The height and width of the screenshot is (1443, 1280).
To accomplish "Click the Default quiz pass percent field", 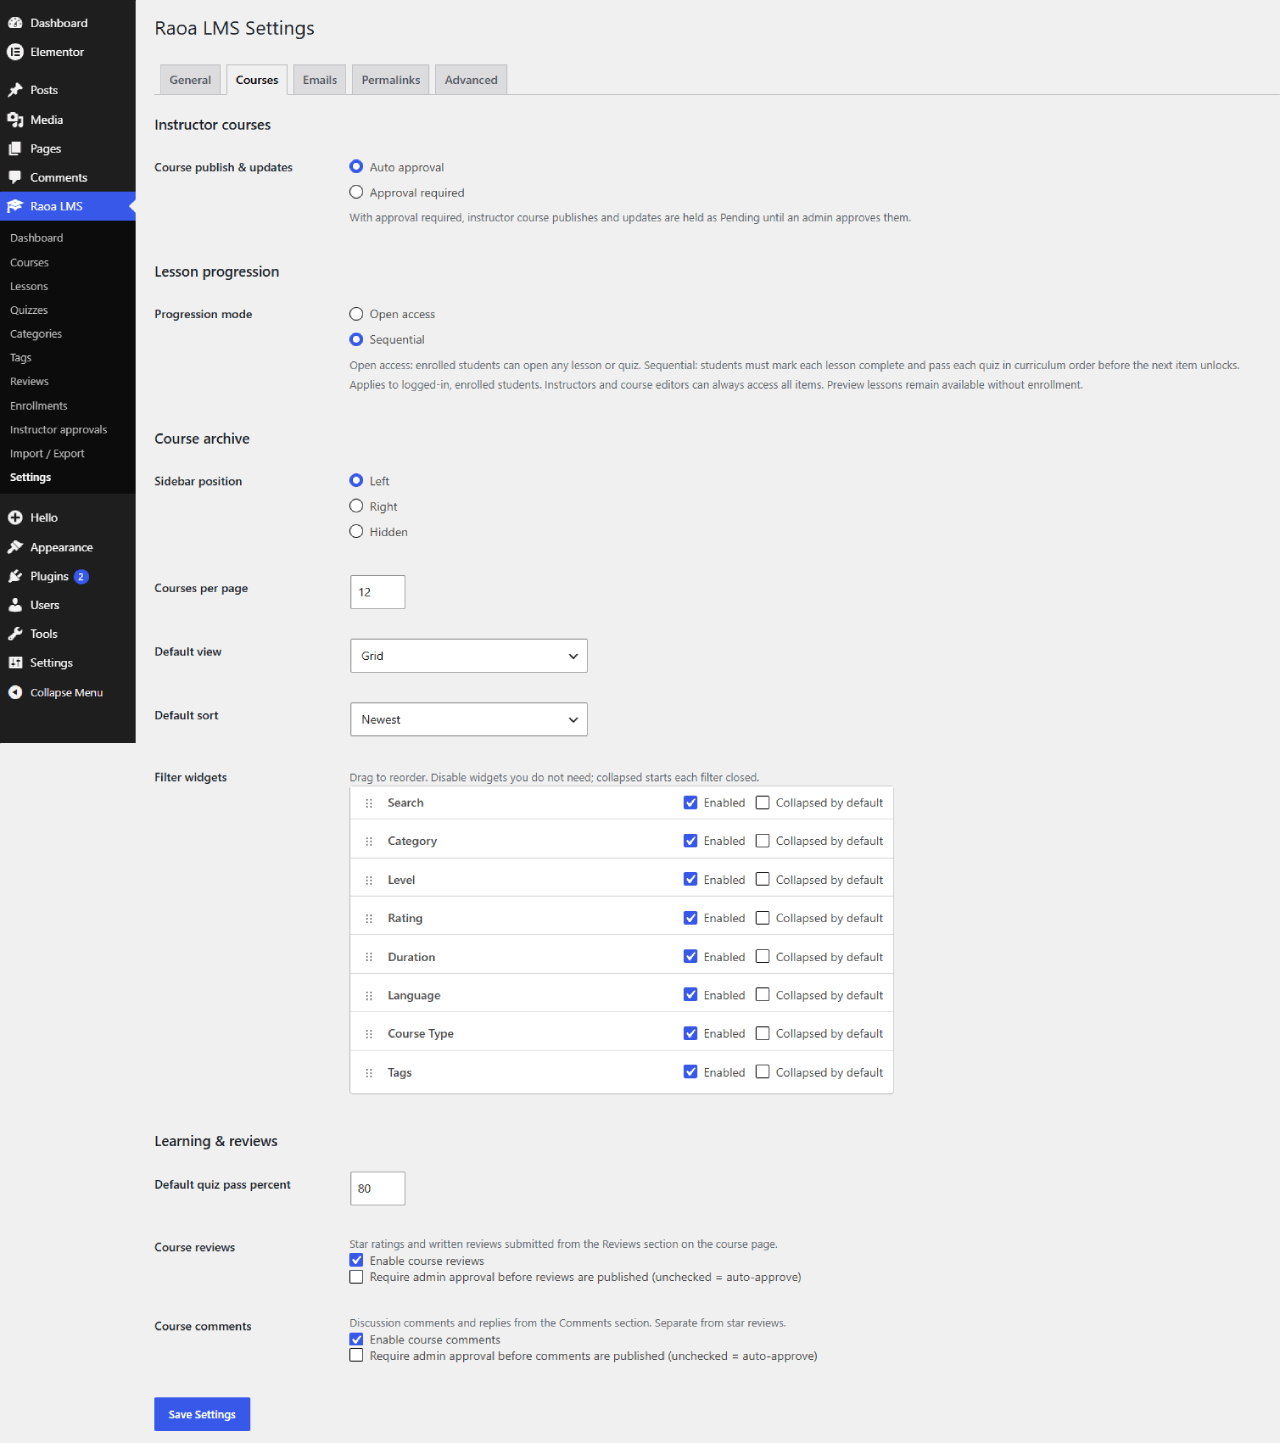I will pyautogui.click(x=378, y=1188).
